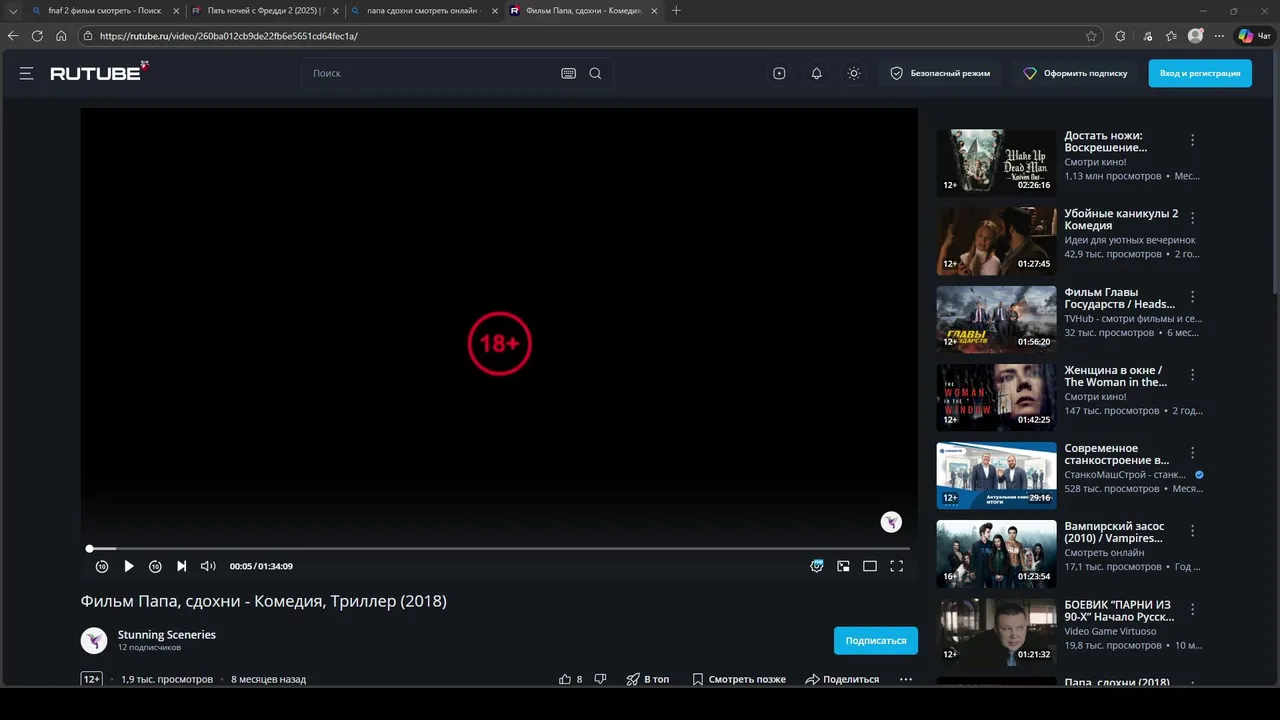Click Оформить подписку button

pyautogui.click(x=1075, y=73)
